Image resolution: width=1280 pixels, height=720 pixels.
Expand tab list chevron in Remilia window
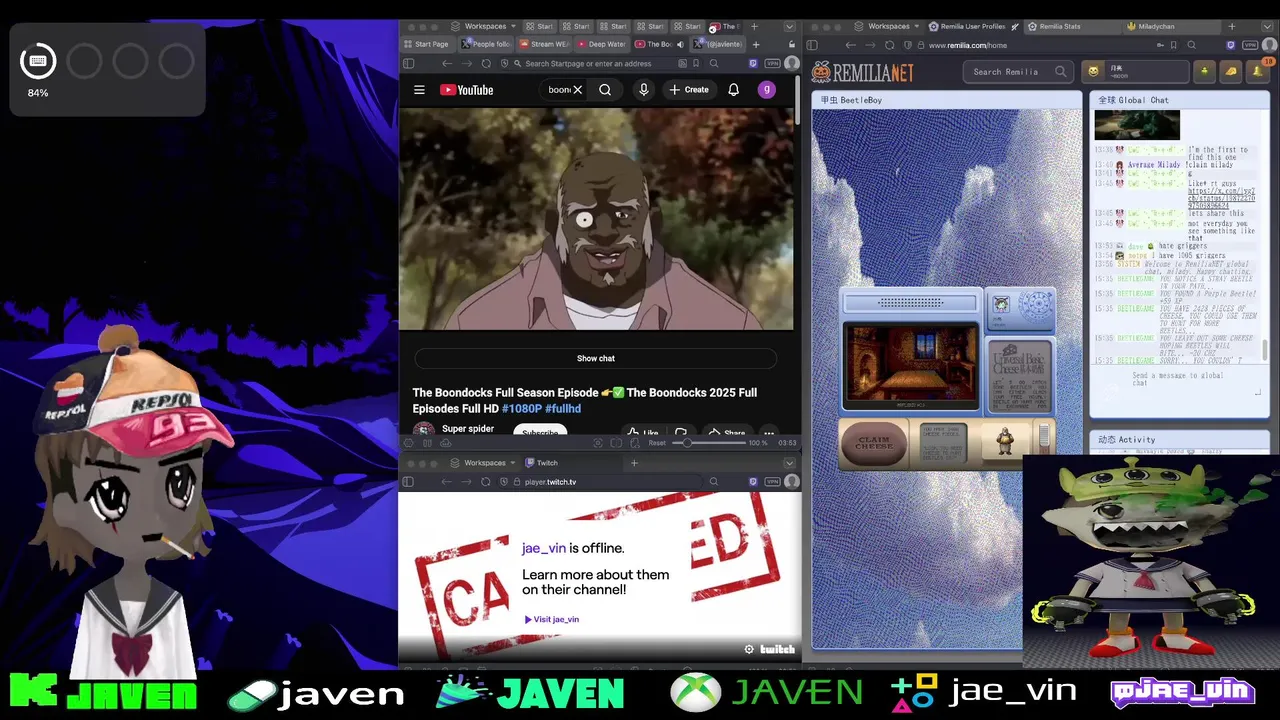click(x=1268, y=26)
